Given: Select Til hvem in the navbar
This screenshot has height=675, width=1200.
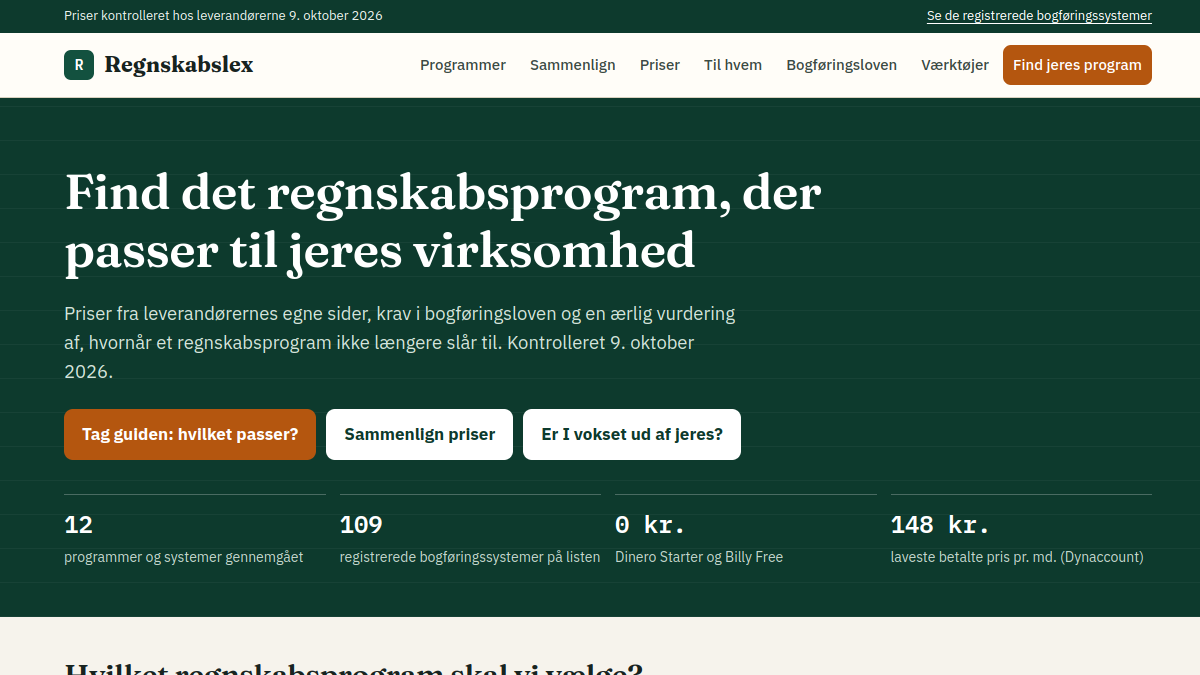Looking at the screenshot, I should (x=733, y=65).
